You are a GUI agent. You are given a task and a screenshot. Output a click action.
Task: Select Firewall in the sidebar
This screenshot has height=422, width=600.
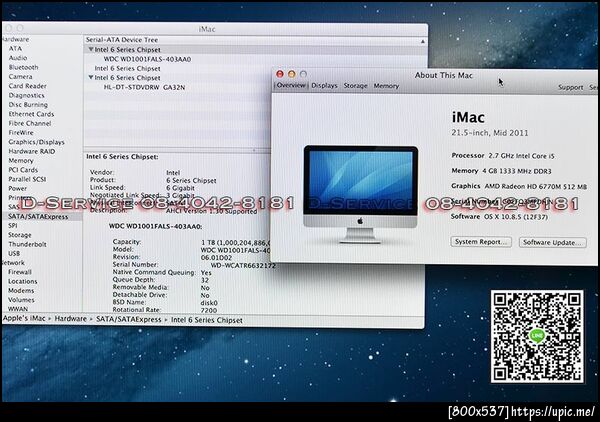[20, 272]
